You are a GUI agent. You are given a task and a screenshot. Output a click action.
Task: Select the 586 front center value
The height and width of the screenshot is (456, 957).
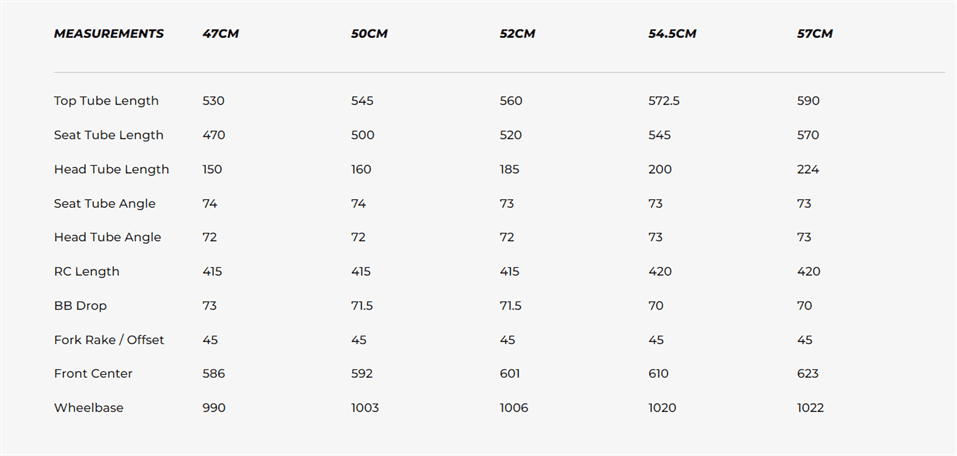pos(213,373)
